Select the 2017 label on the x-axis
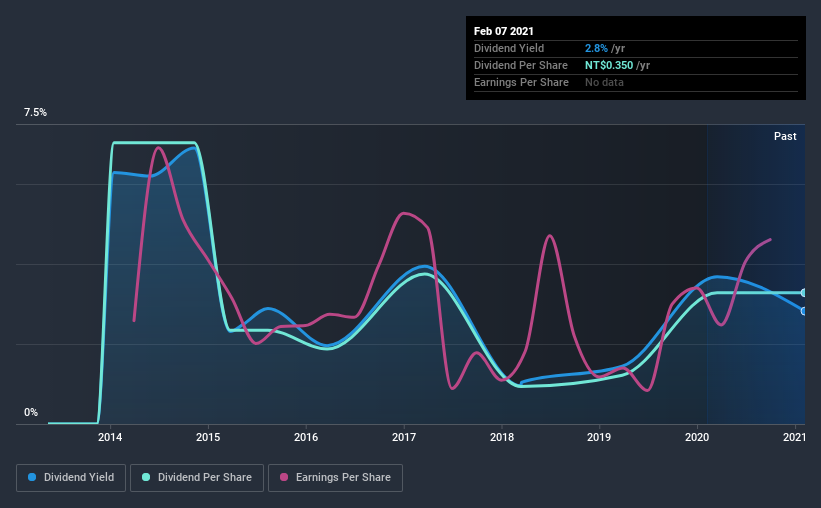This screenshot has width=821, height=508. (404, 437)
